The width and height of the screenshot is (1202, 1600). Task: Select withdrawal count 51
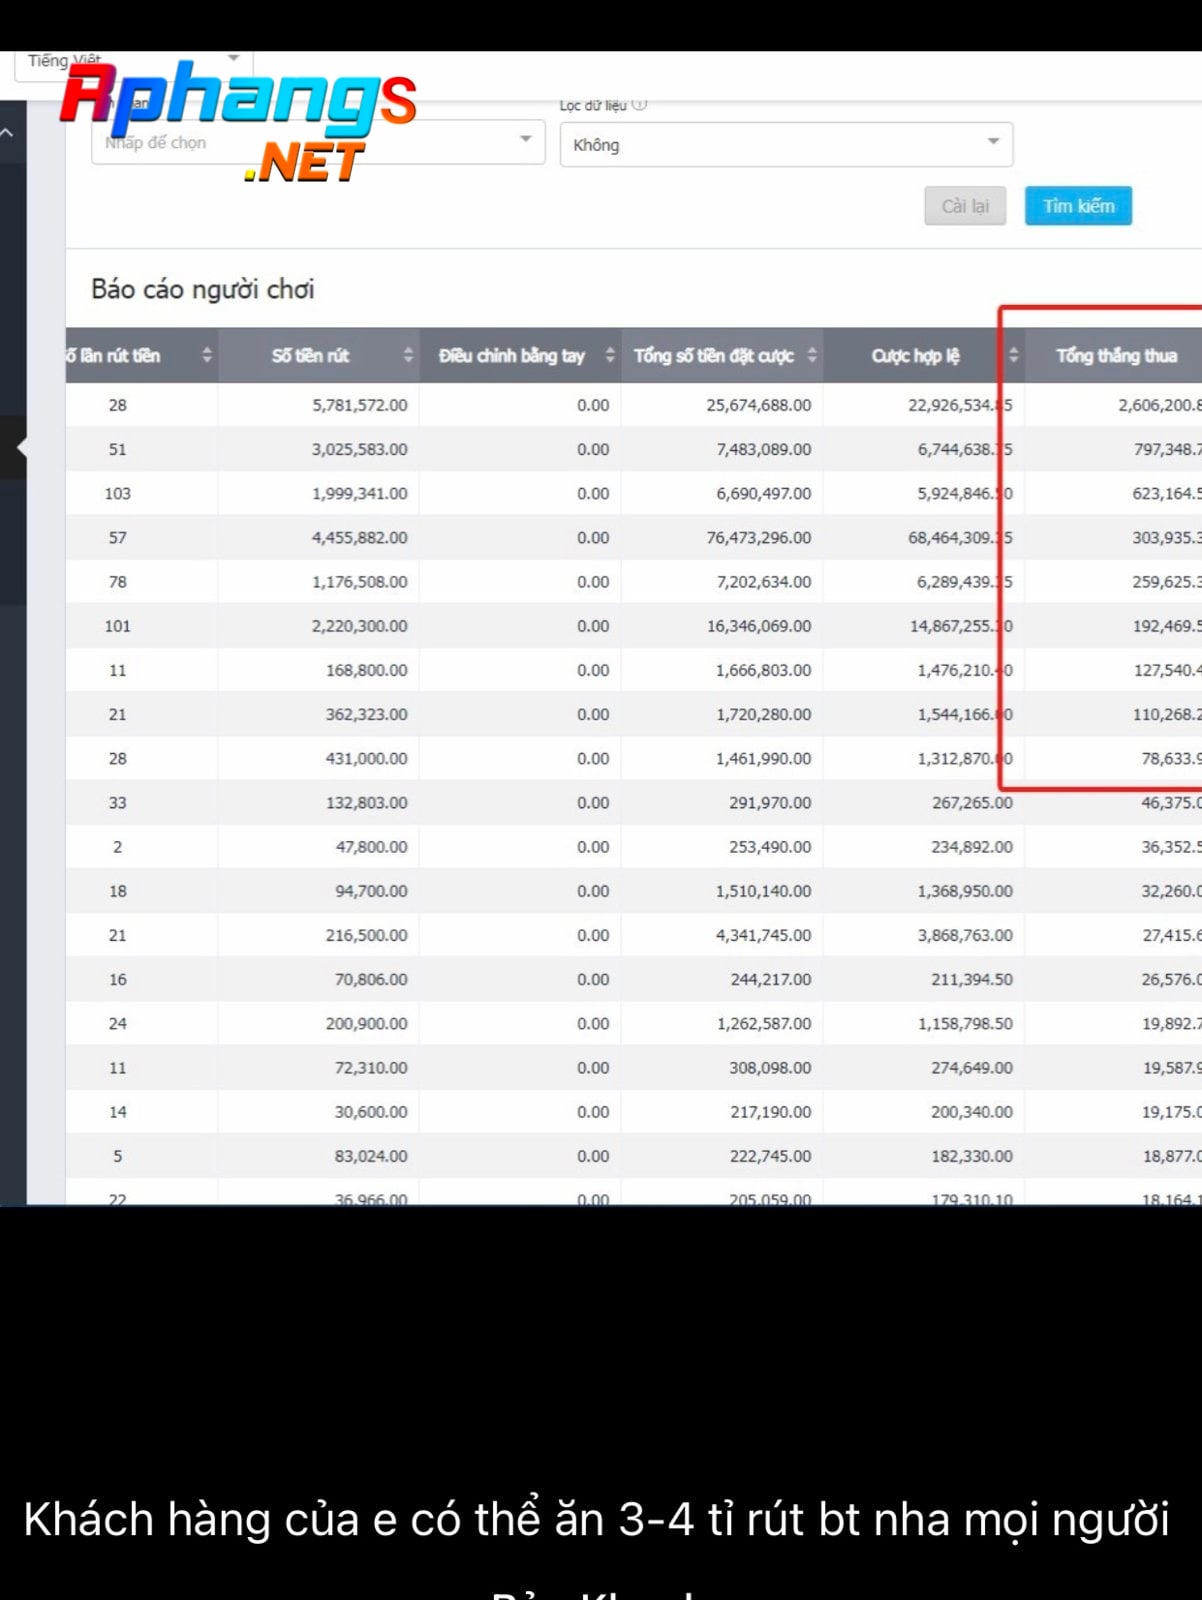(x=118, y=449)
